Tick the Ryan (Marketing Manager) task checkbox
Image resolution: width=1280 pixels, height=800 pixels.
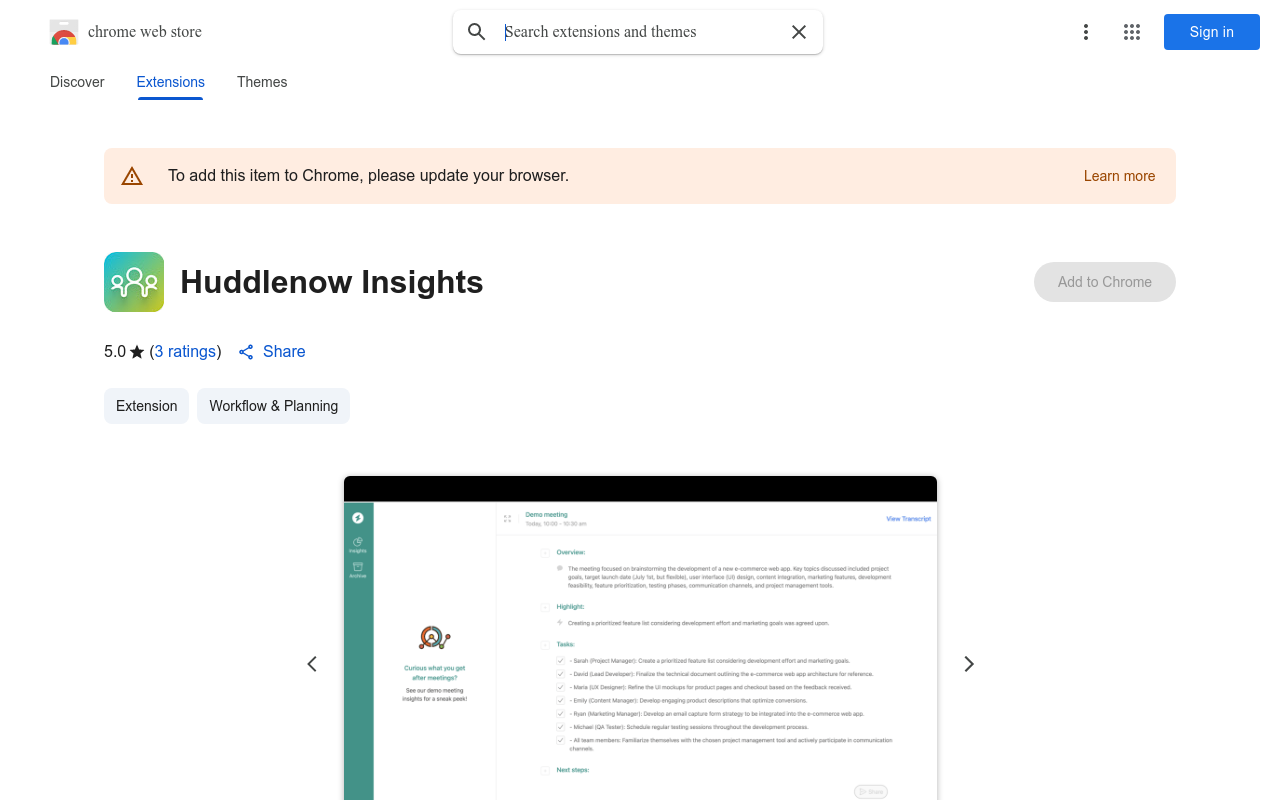[x=561, y=714]
